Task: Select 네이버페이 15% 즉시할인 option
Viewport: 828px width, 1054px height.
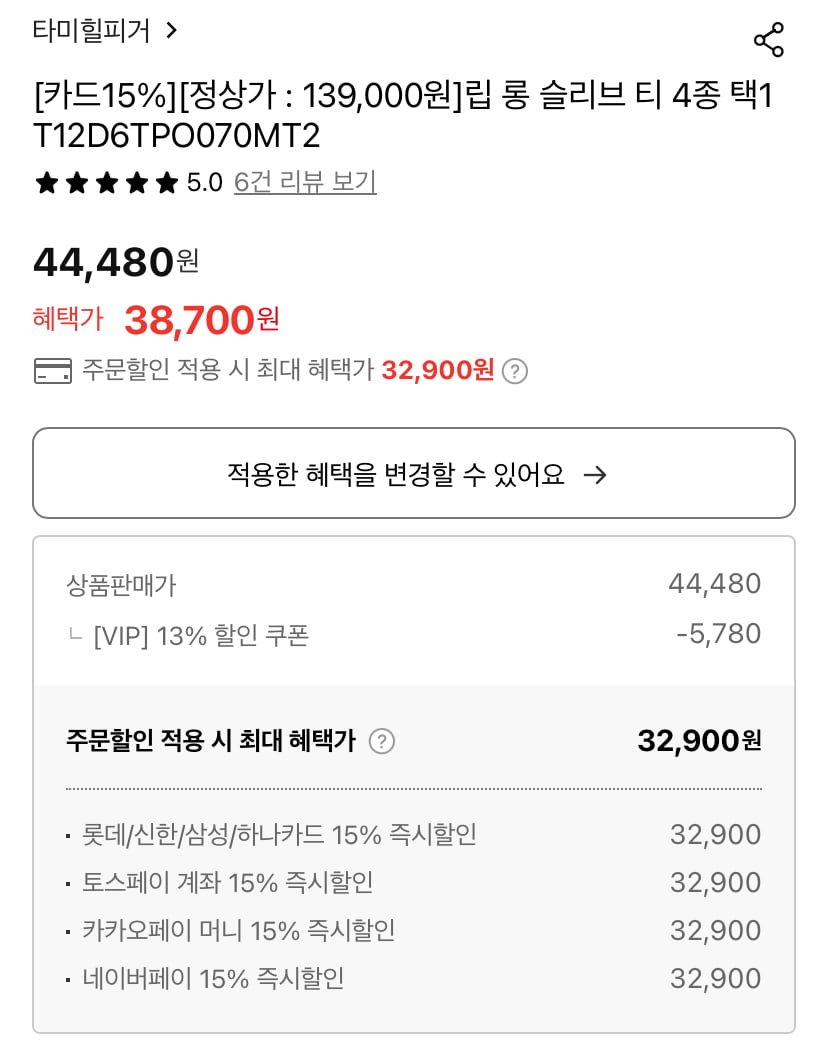Action: (x=213, y=979)
